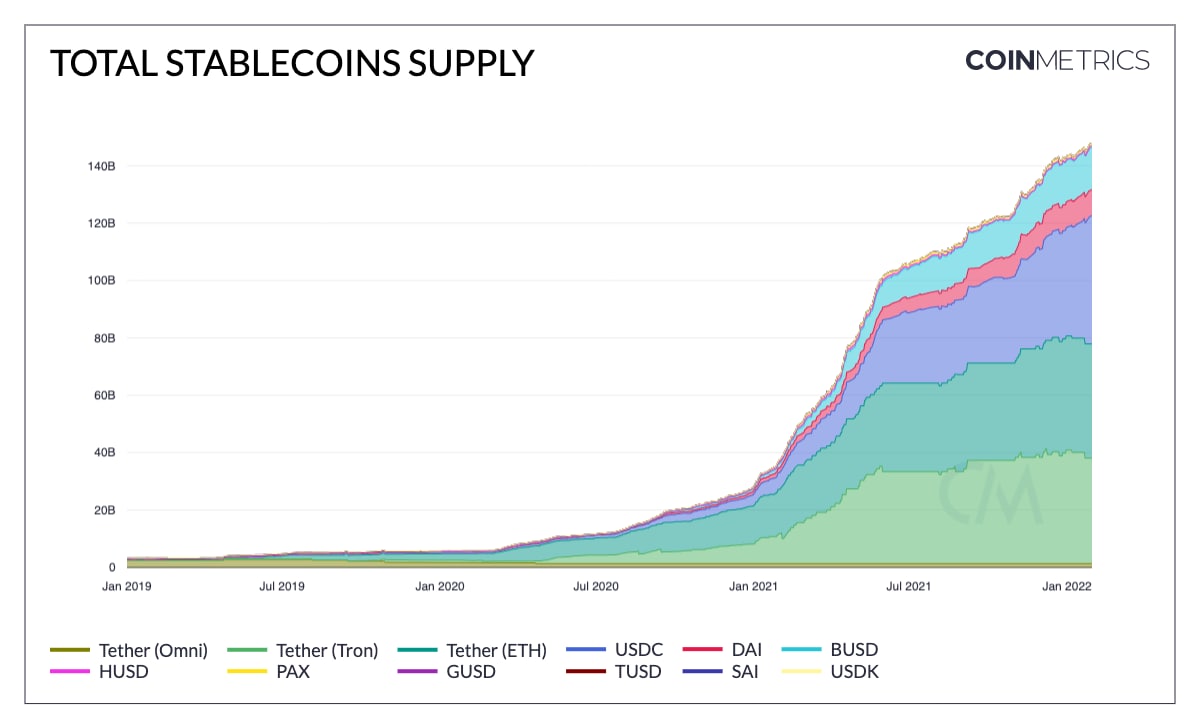Viewport: 1200px width, 728px height.
Task: Click the 80B y-axis label
Action: click(x=105, y=338)
